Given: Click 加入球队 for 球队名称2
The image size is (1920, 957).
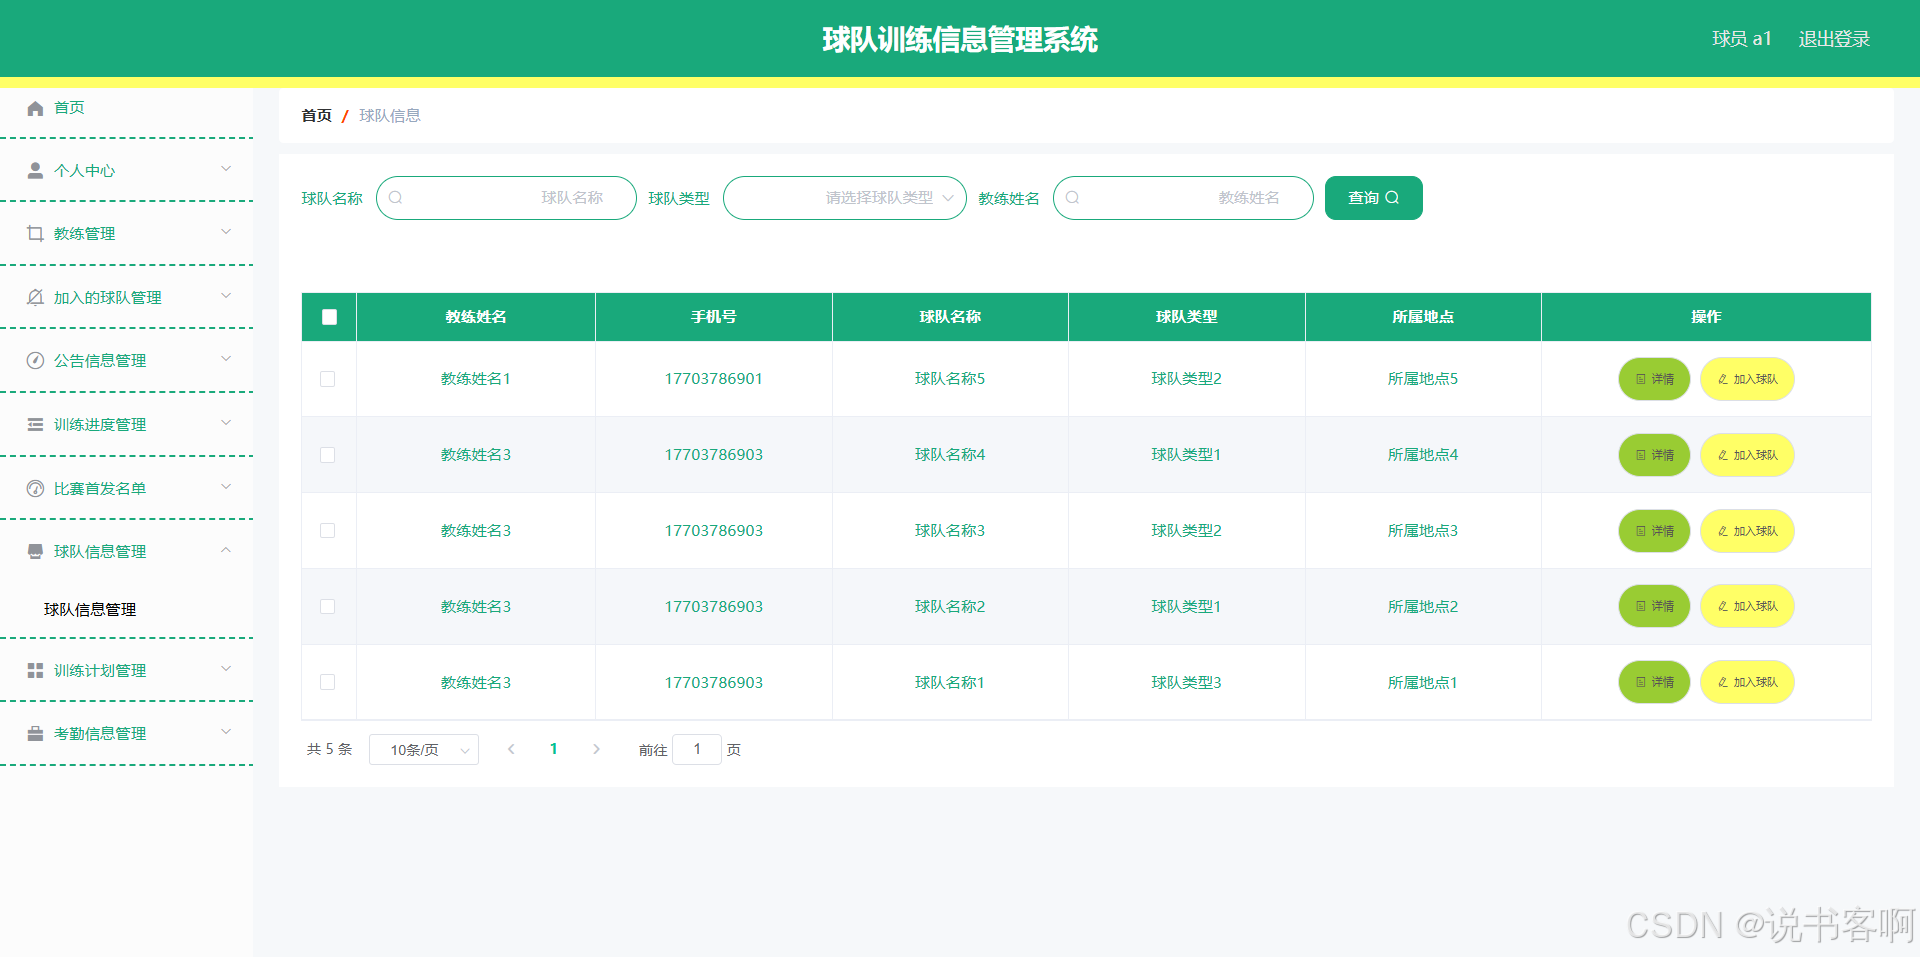Looking at the screenshot, I should (1747, 606).
